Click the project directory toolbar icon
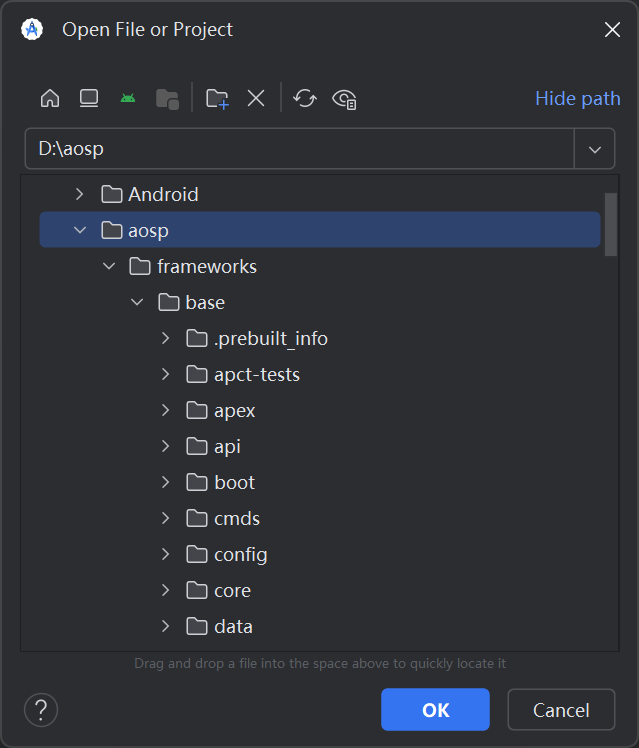Viewport: 639px width, 748px height. click(x=167, y=99)
